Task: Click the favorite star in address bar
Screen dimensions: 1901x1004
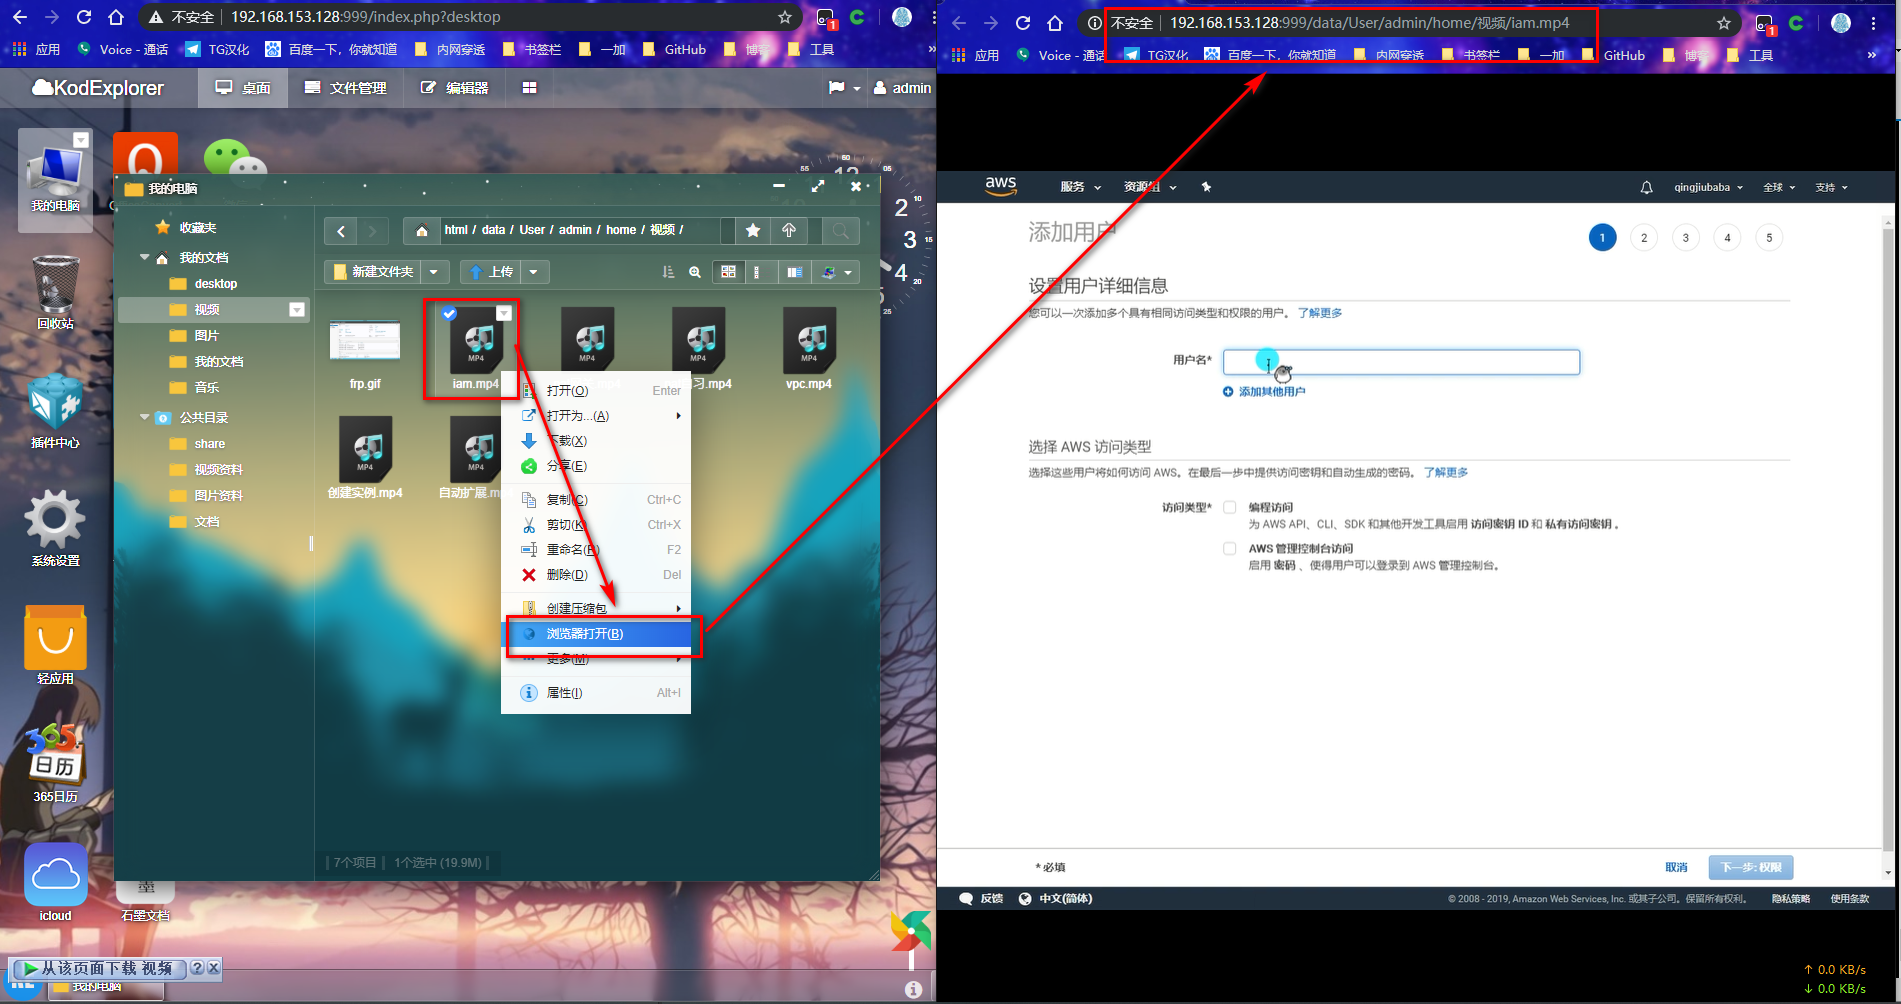Action: [x=753, y=231]
